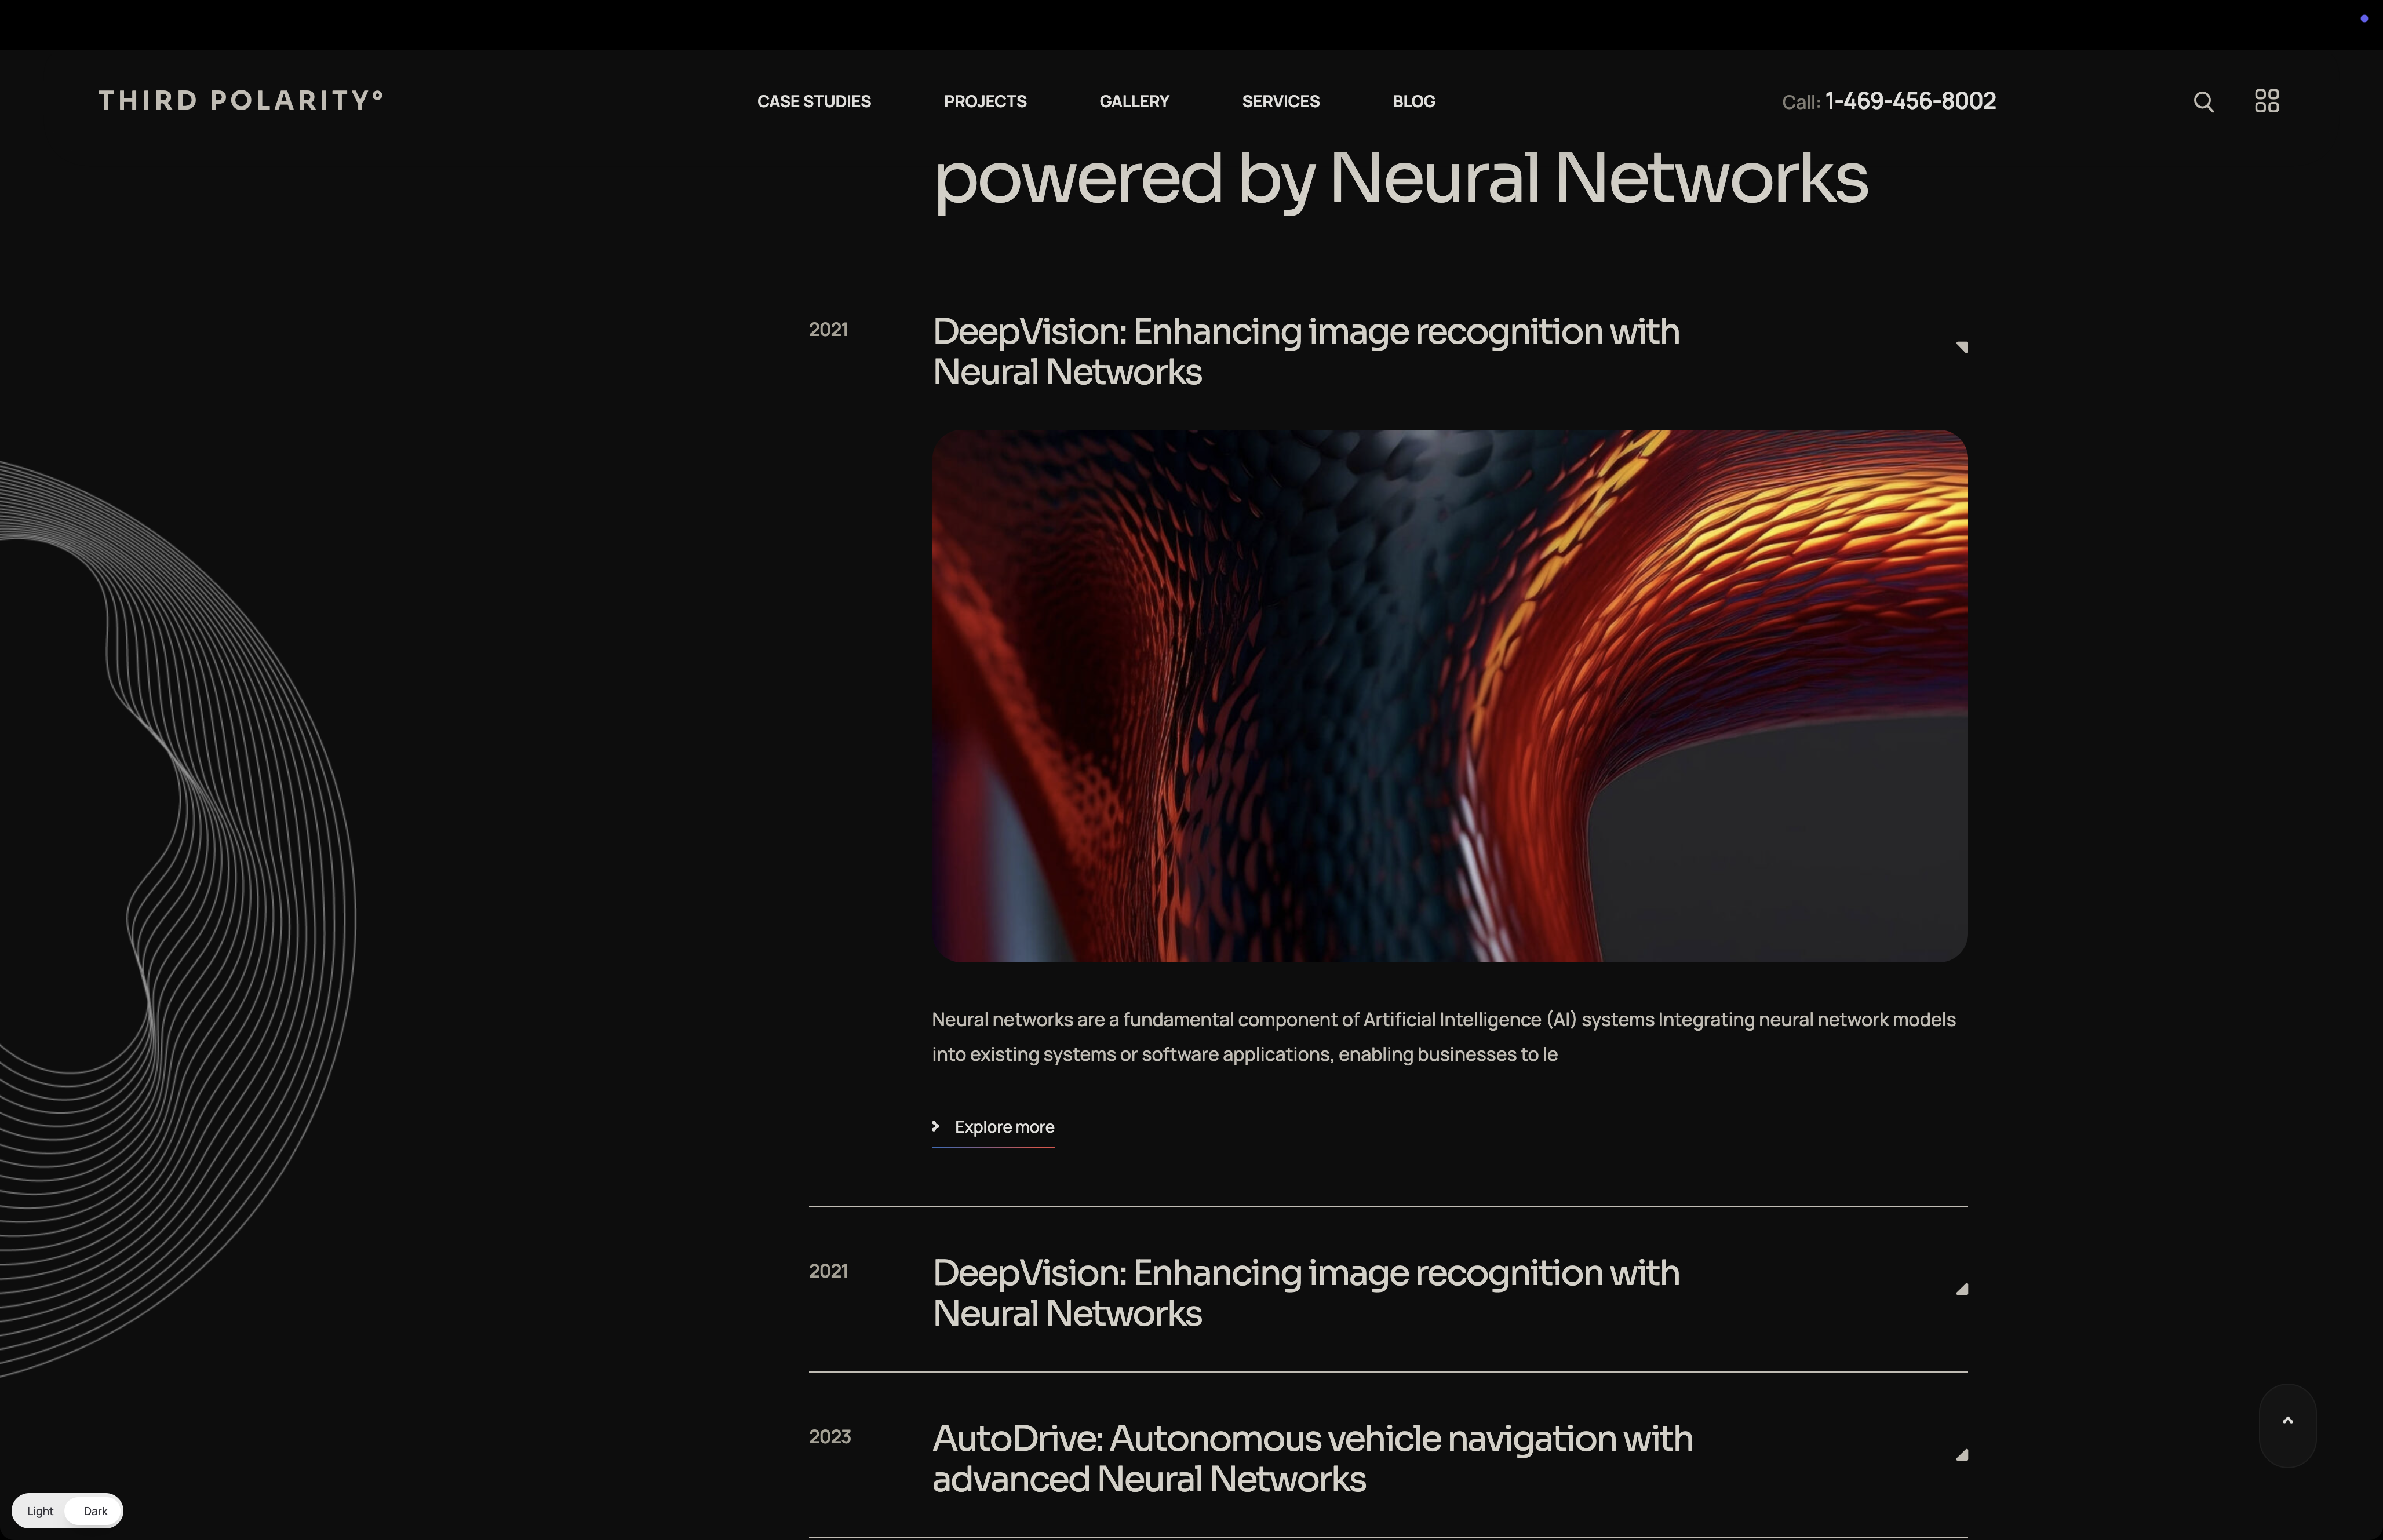The height and width of the screenshot is (1540, 2383).
Task: Click the Third Polarity logo
Action: 240,100
